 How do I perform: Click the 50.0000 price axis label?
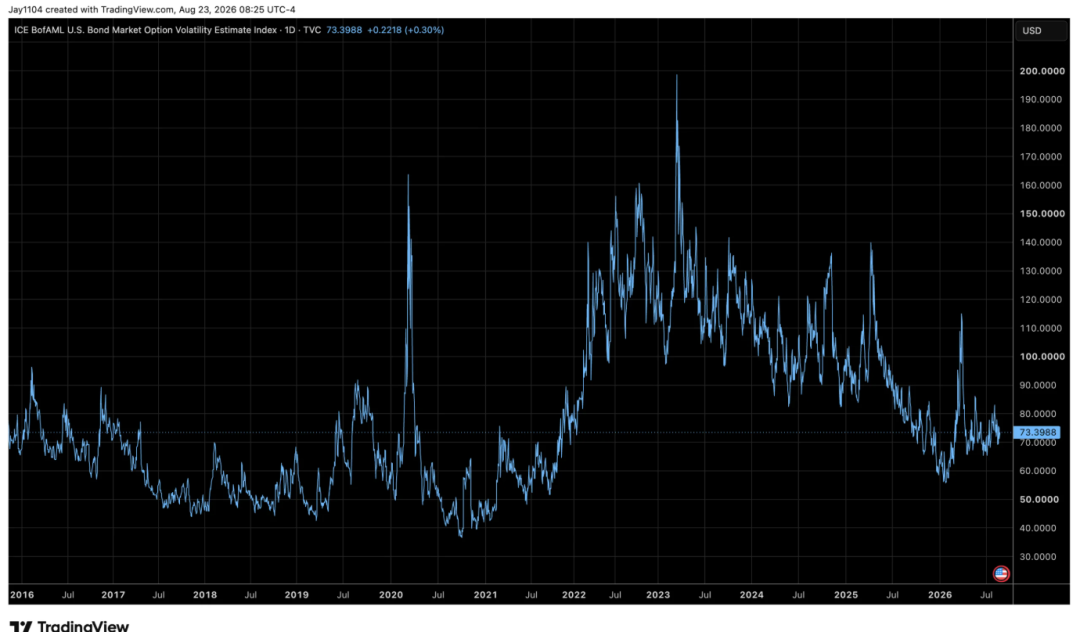(x=1041, y=499)
